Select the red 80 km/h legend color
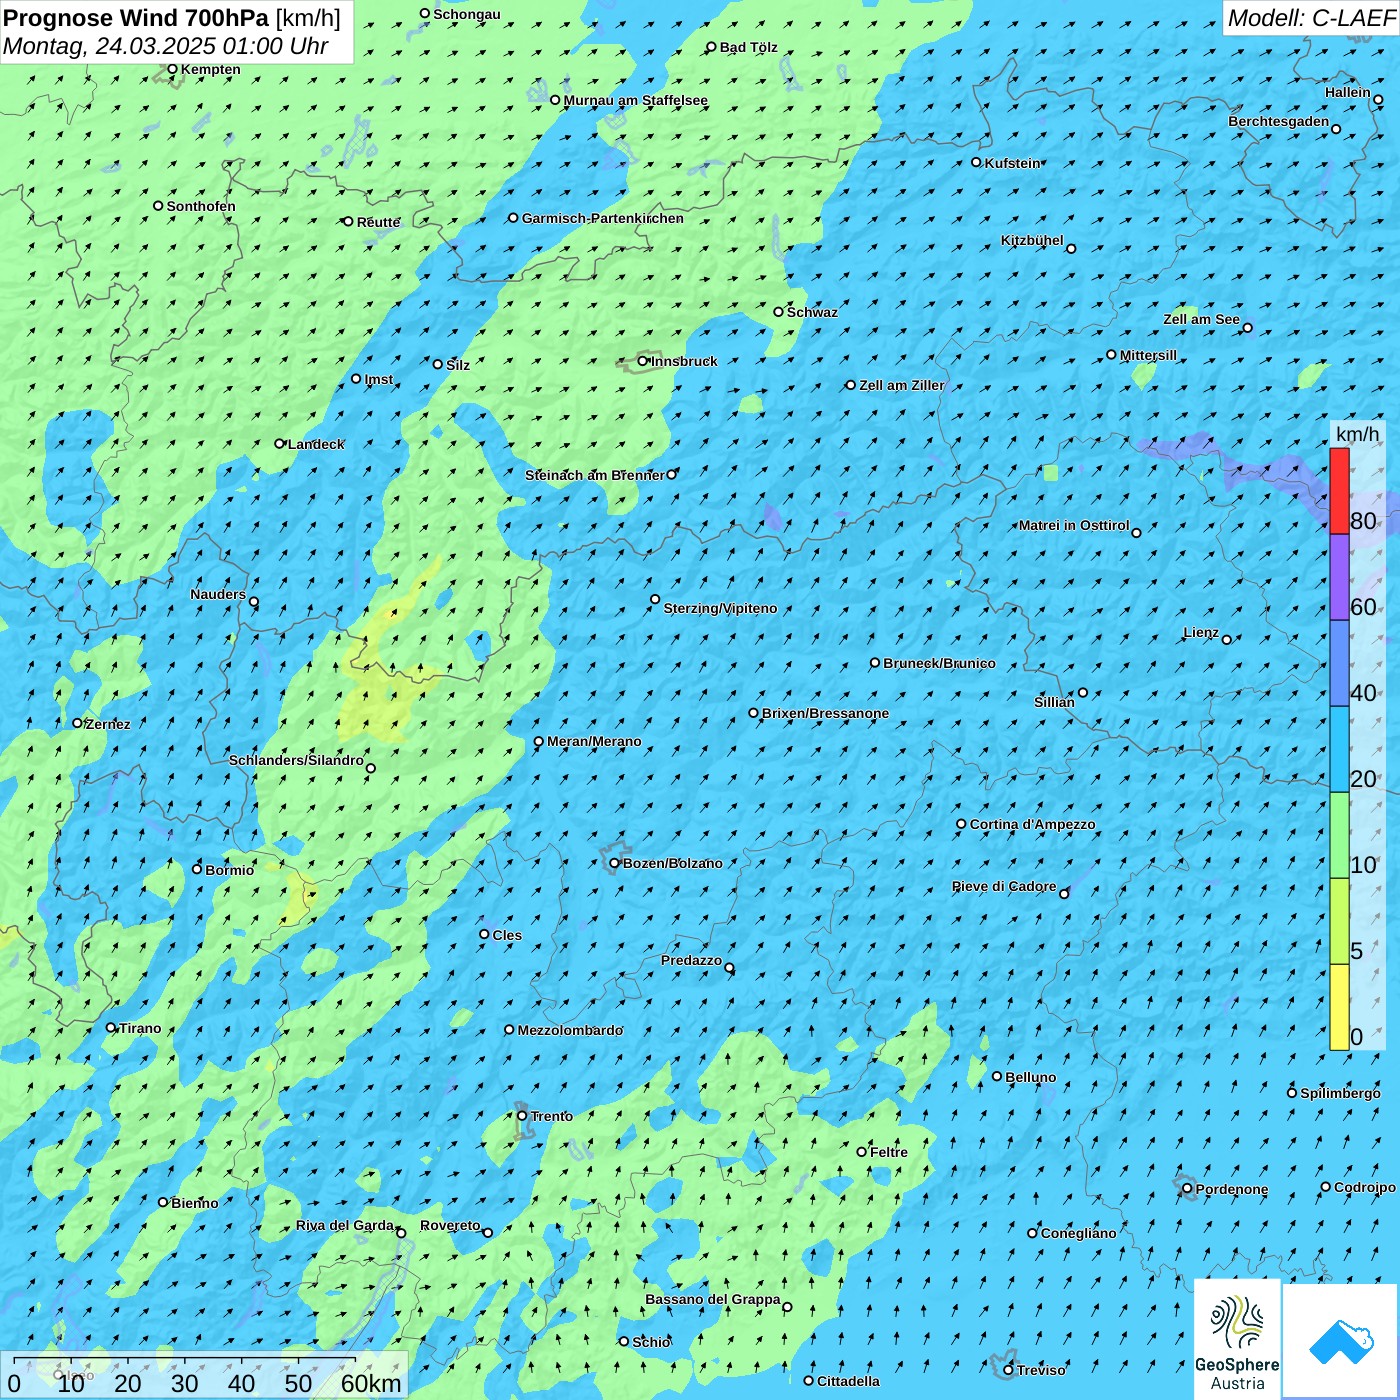 [1339, 491]
